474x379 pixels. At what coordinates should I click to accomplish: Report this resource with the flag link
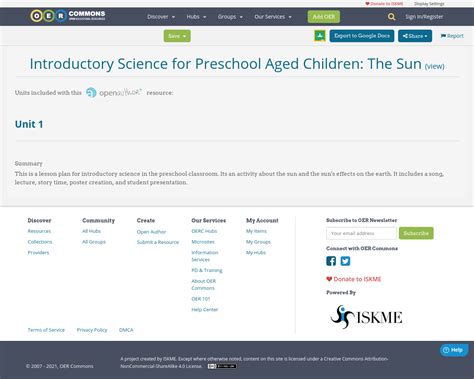[x=452, y=36]
